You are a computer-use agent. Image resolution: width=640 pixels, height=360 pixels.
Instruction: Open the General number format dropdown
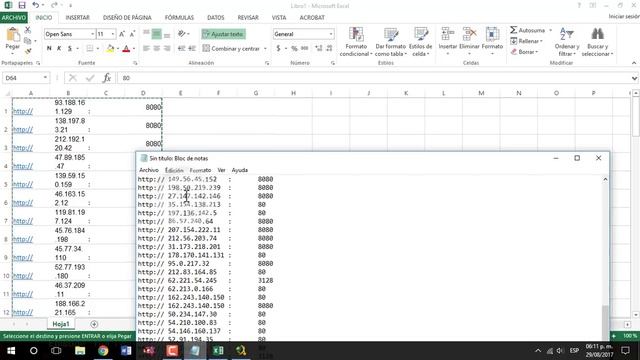point(331,34)
